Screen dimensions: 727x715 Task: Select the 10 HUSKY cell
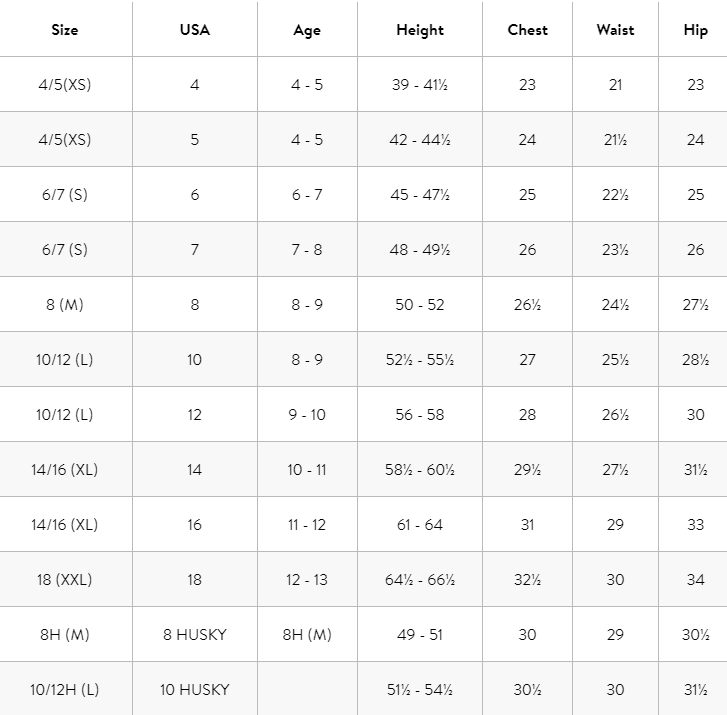pyautogui.click(x=195, y=689)
